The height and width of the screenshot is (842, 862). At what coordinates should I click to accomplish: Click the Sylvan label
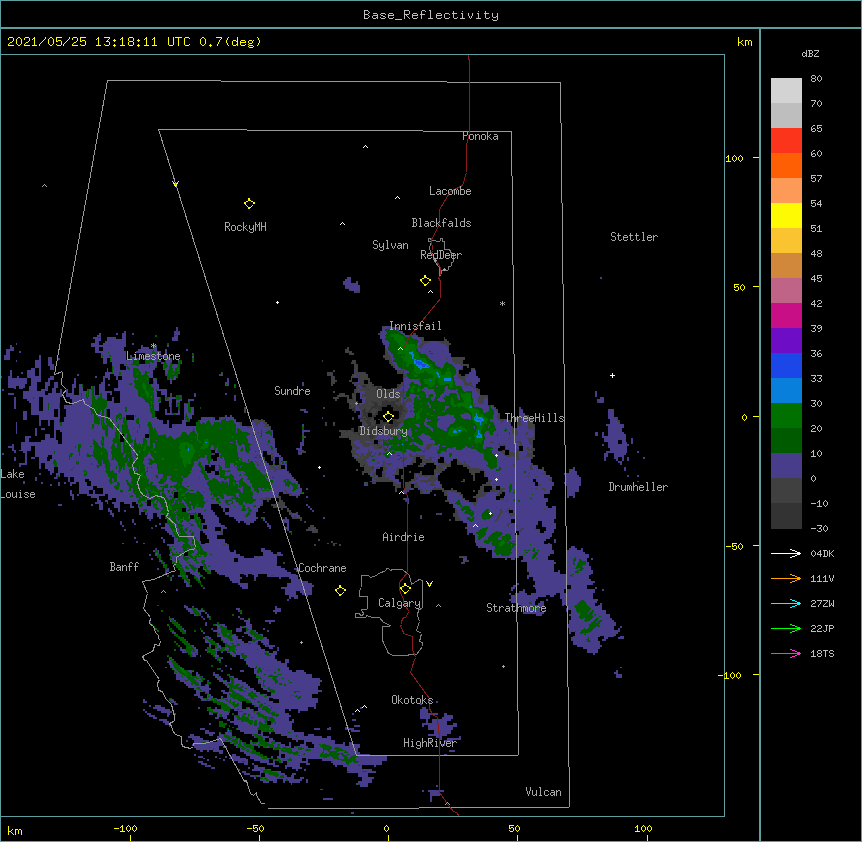pos(390,245)
